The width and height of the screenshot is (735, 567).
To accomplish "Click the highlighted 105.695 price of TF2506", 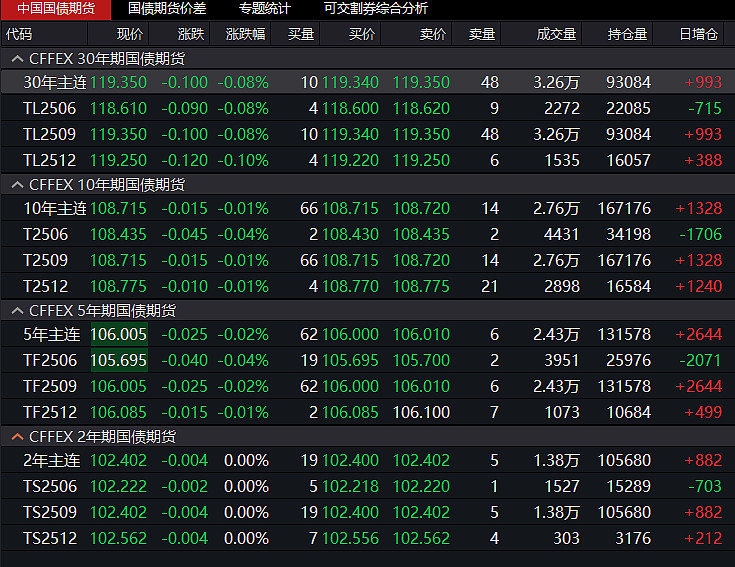I will pyautogui.click(x=119, y=360).
